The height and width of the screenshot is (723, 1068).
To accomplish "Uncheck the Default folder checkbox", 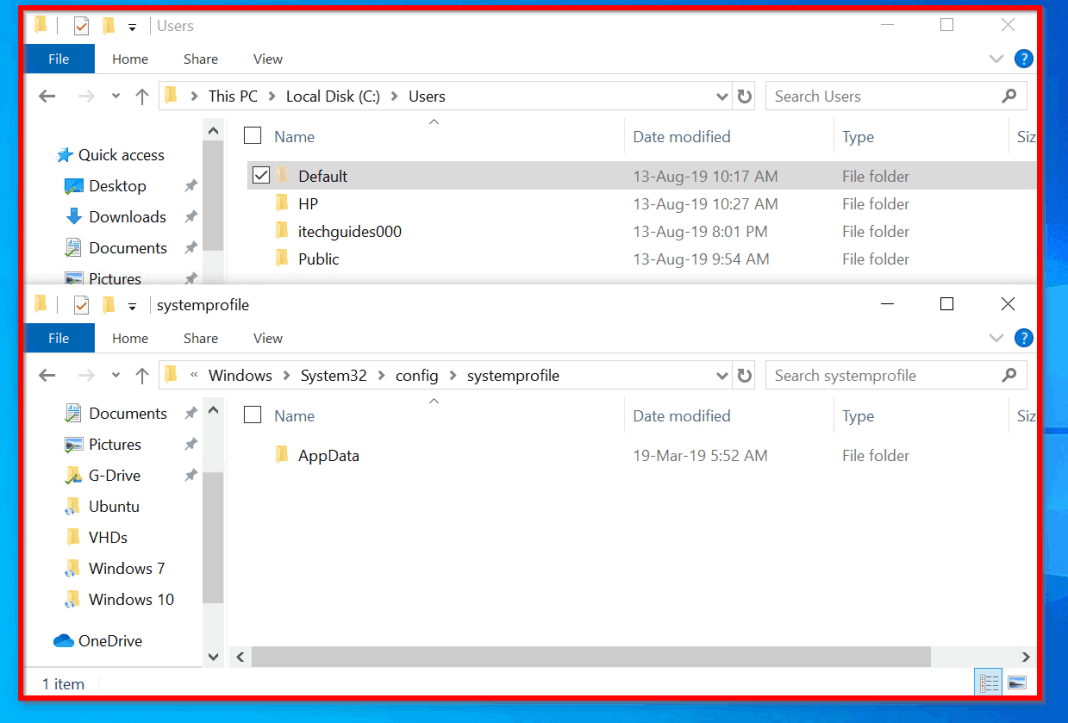I will (x=261, y=176).
